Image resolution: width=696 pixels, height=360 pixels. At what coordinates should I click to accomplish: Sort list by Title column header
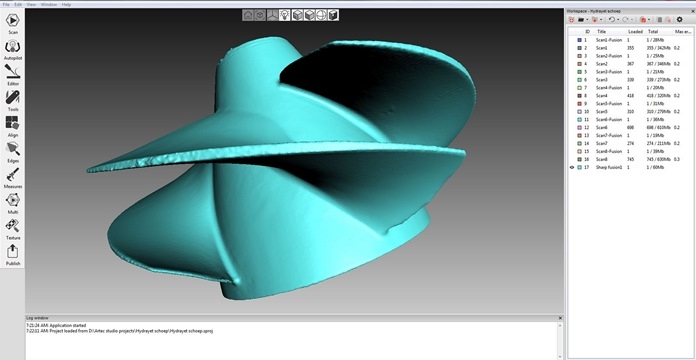[x=601, y=32]
